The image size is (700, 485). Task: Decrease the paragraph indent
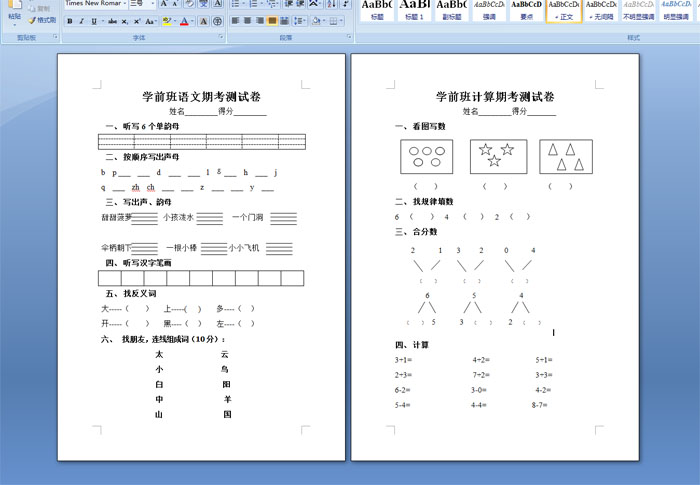click(x=288, y=4)
